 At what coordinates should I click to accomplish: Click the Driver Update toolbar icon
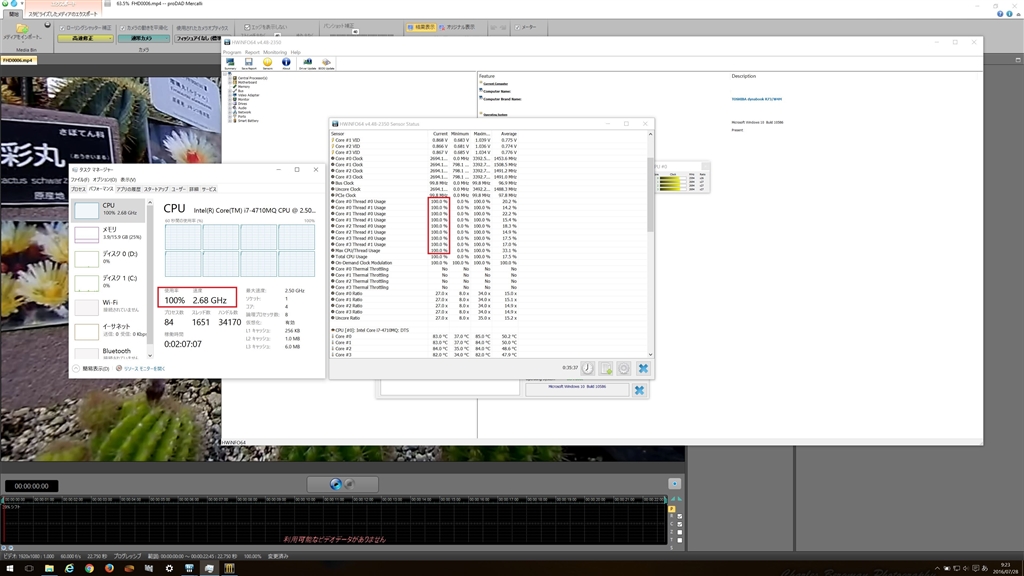[307, 63]
